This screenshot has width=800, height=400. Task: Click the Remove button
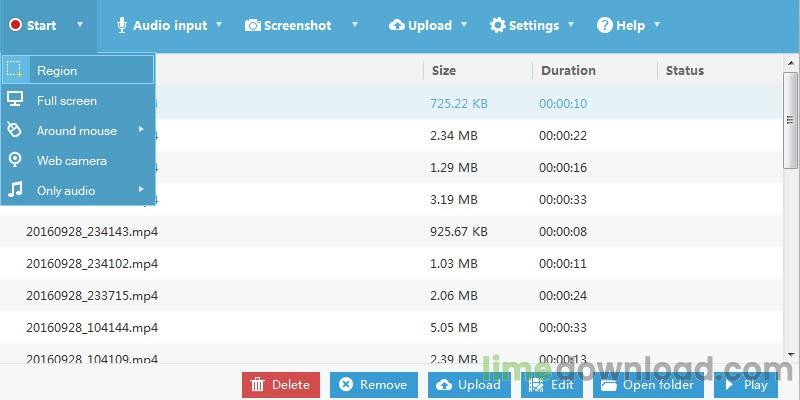pyautogui.click(x=374, y=384)
